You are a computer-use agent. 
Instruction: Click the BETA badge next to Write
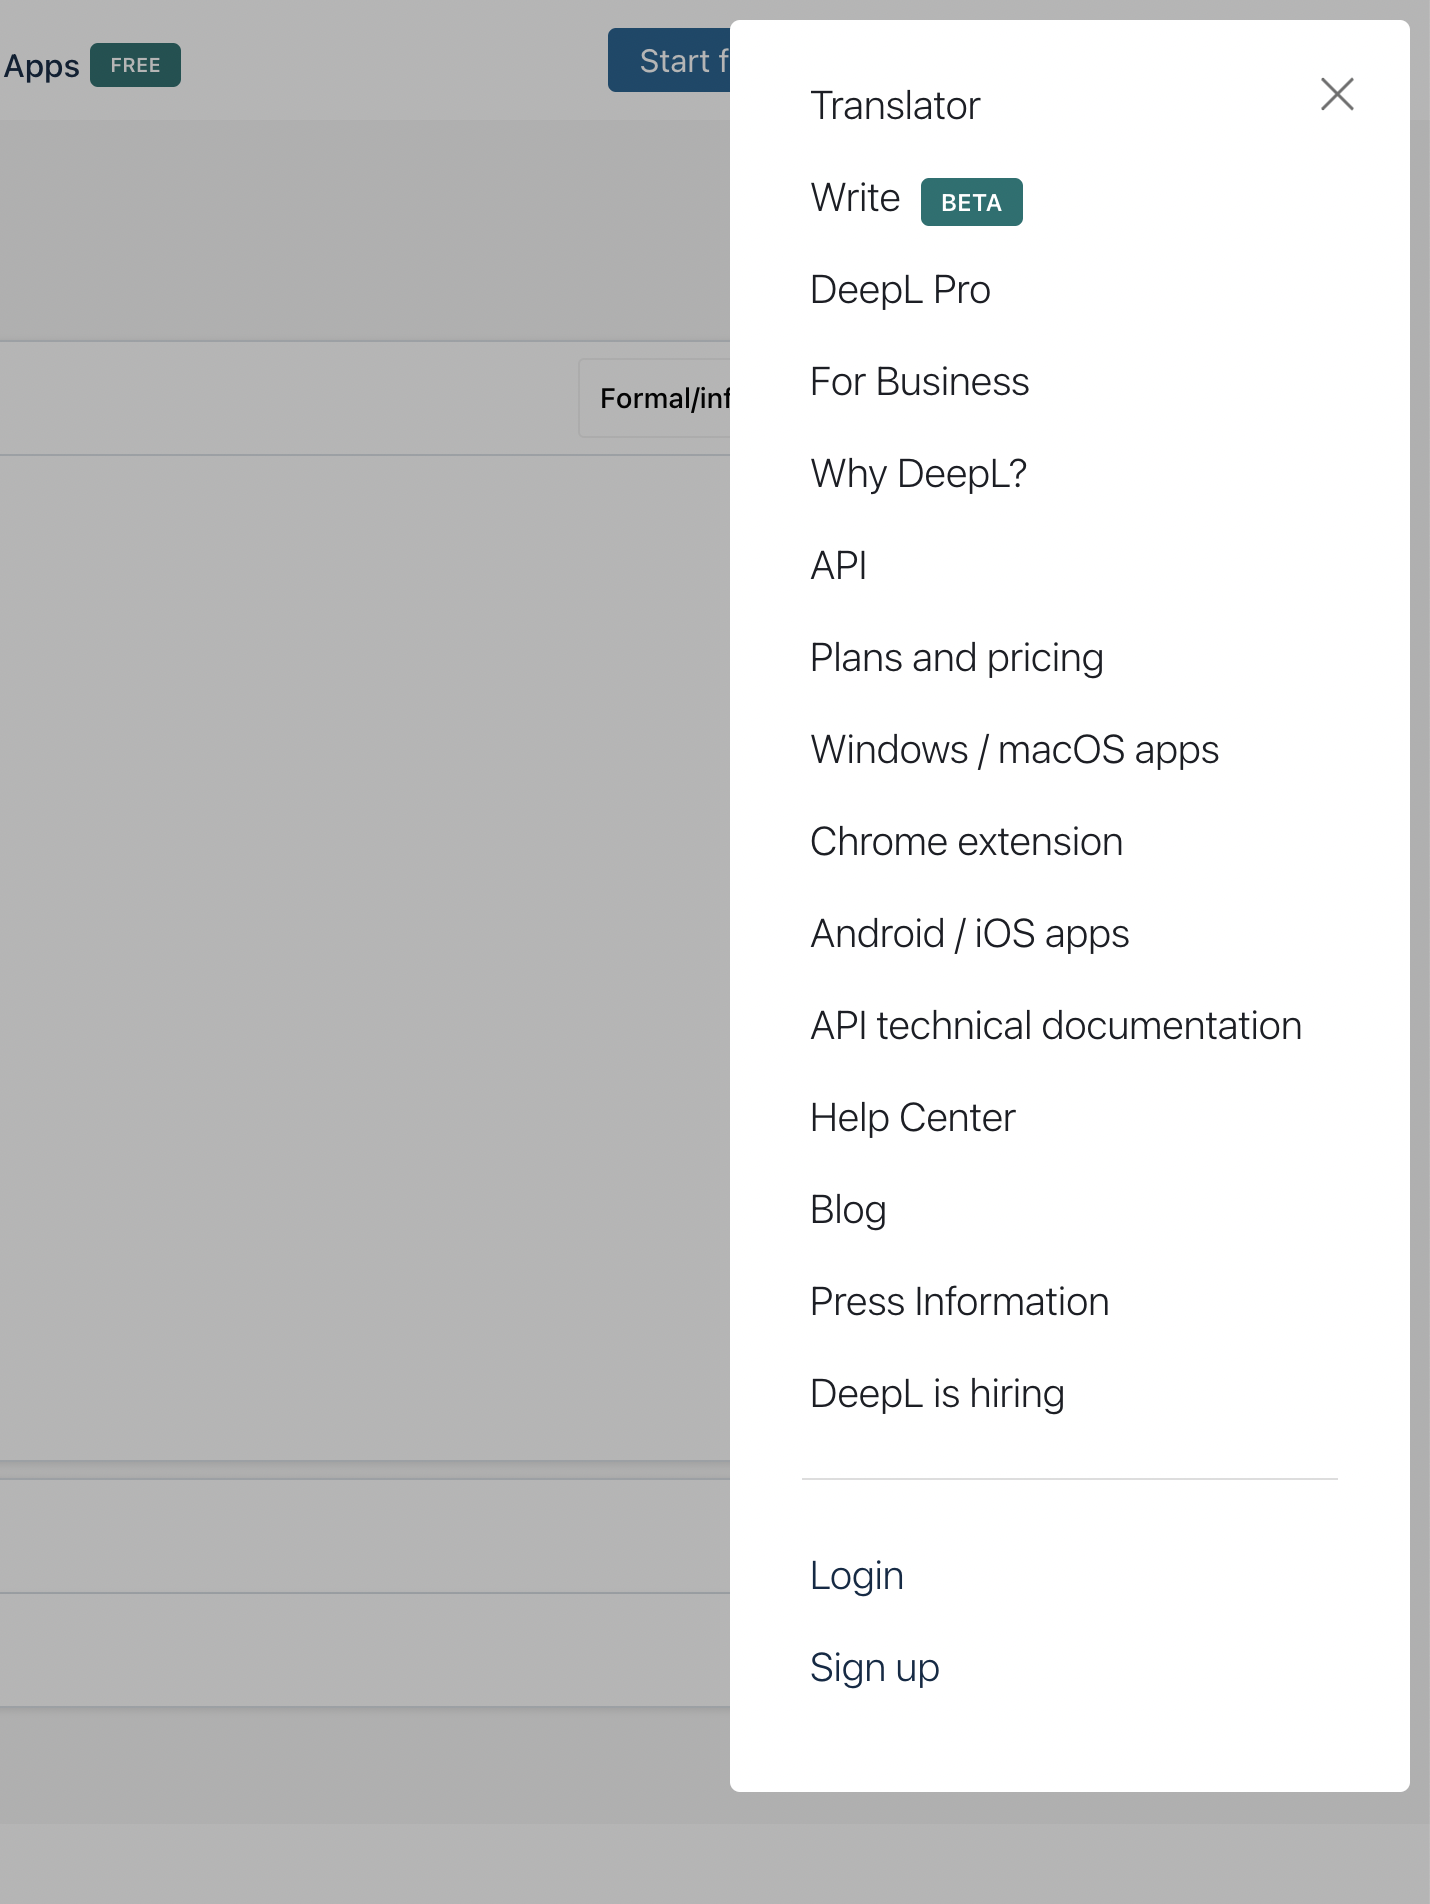pyautogui.click(x=970, y=202)
